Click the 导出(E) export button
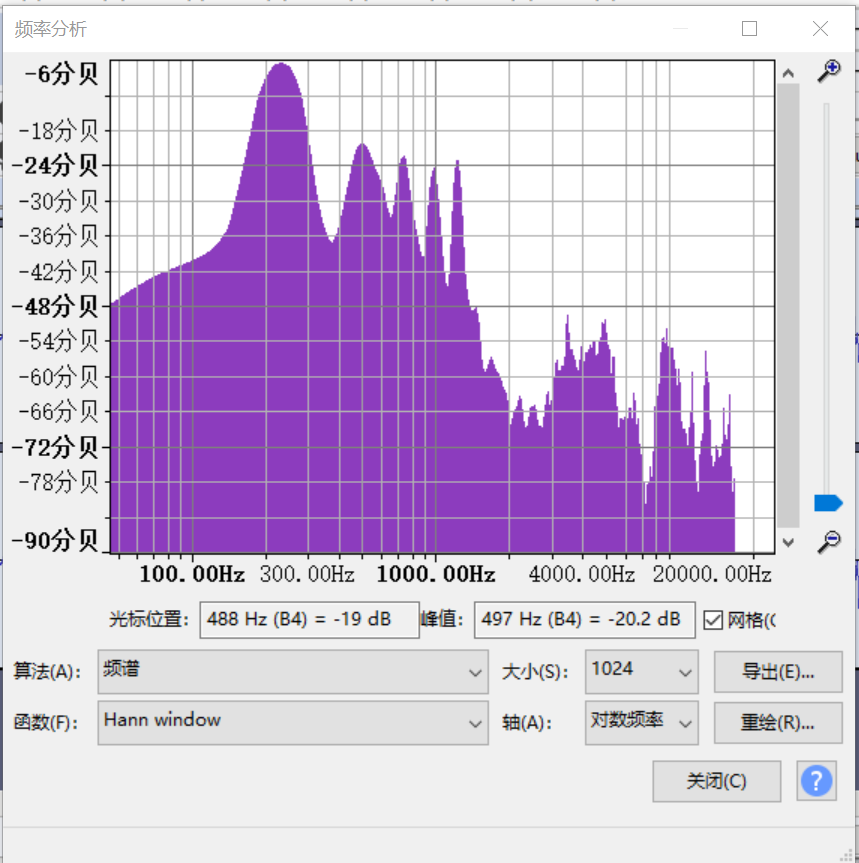 pyautogui.click(x=778, y=672)
